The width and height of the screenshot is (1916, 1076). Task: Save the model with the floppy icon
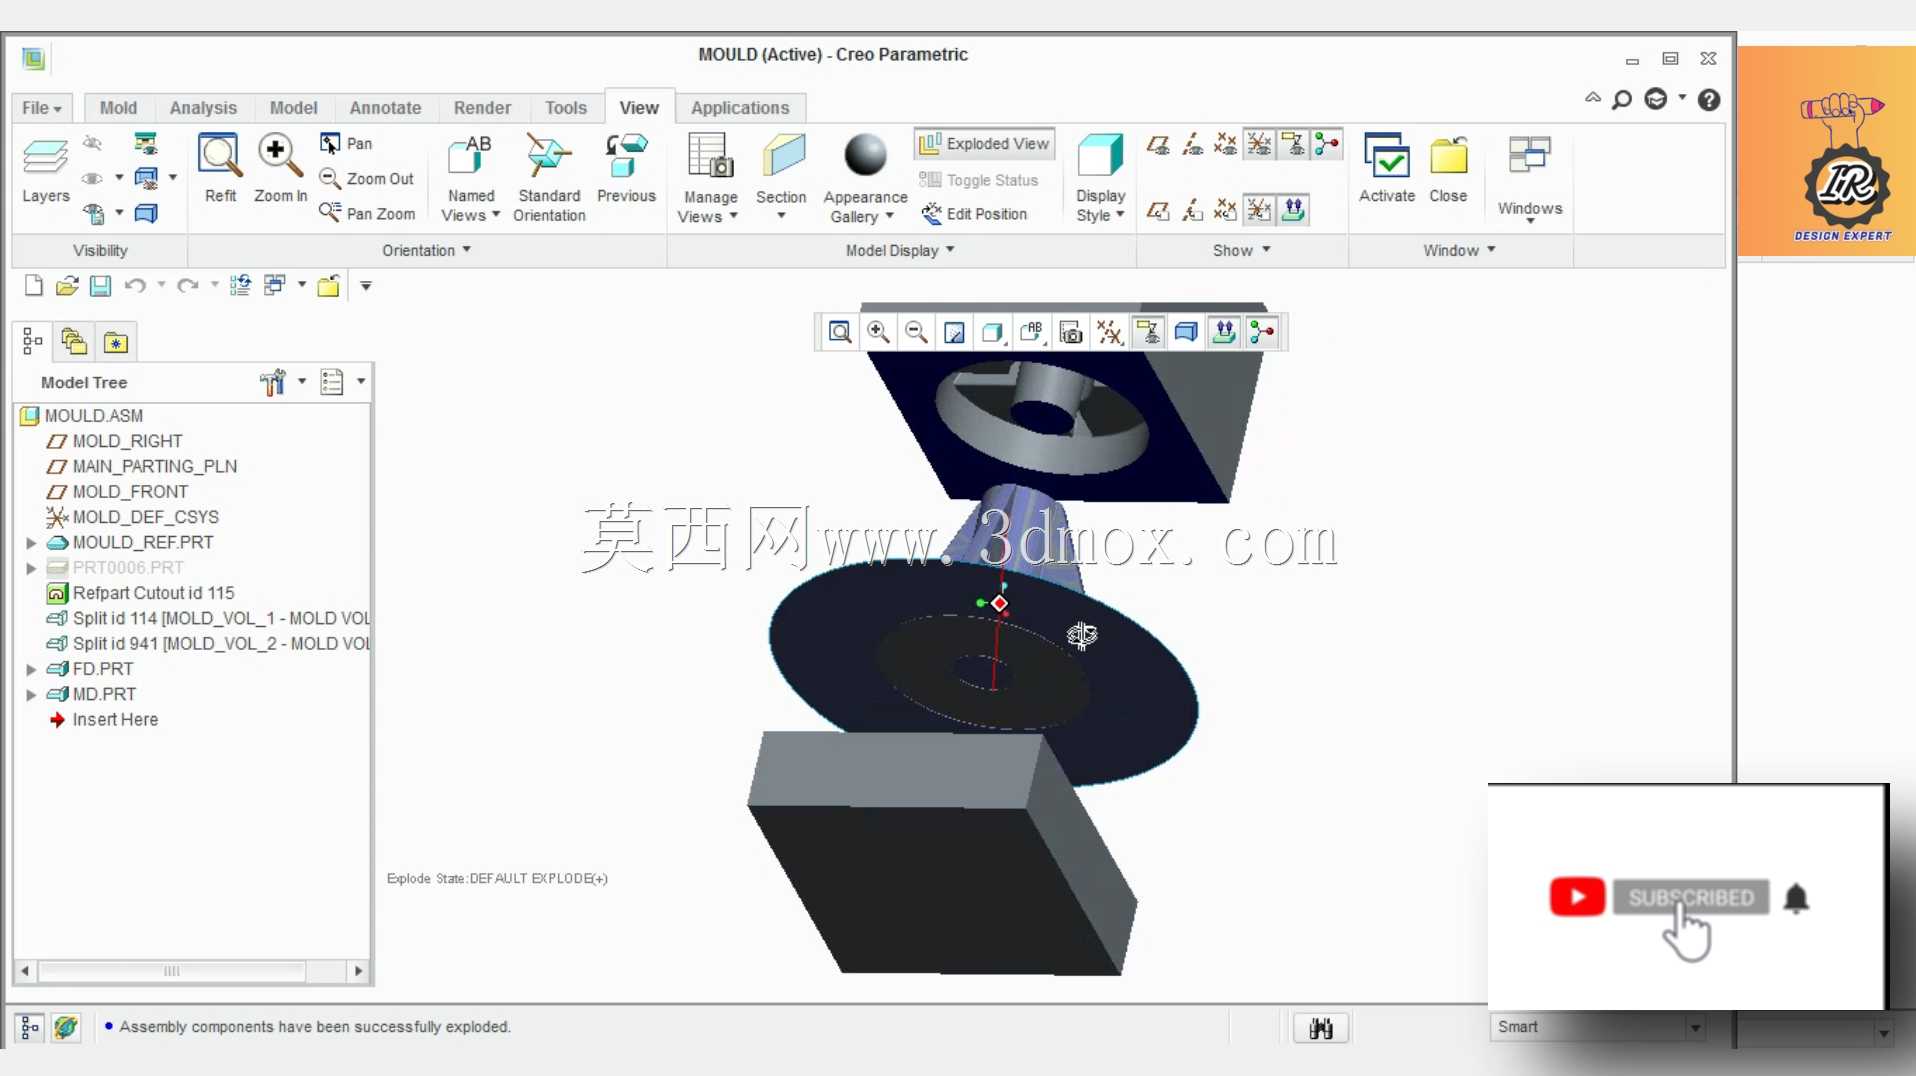click(100, 286)
